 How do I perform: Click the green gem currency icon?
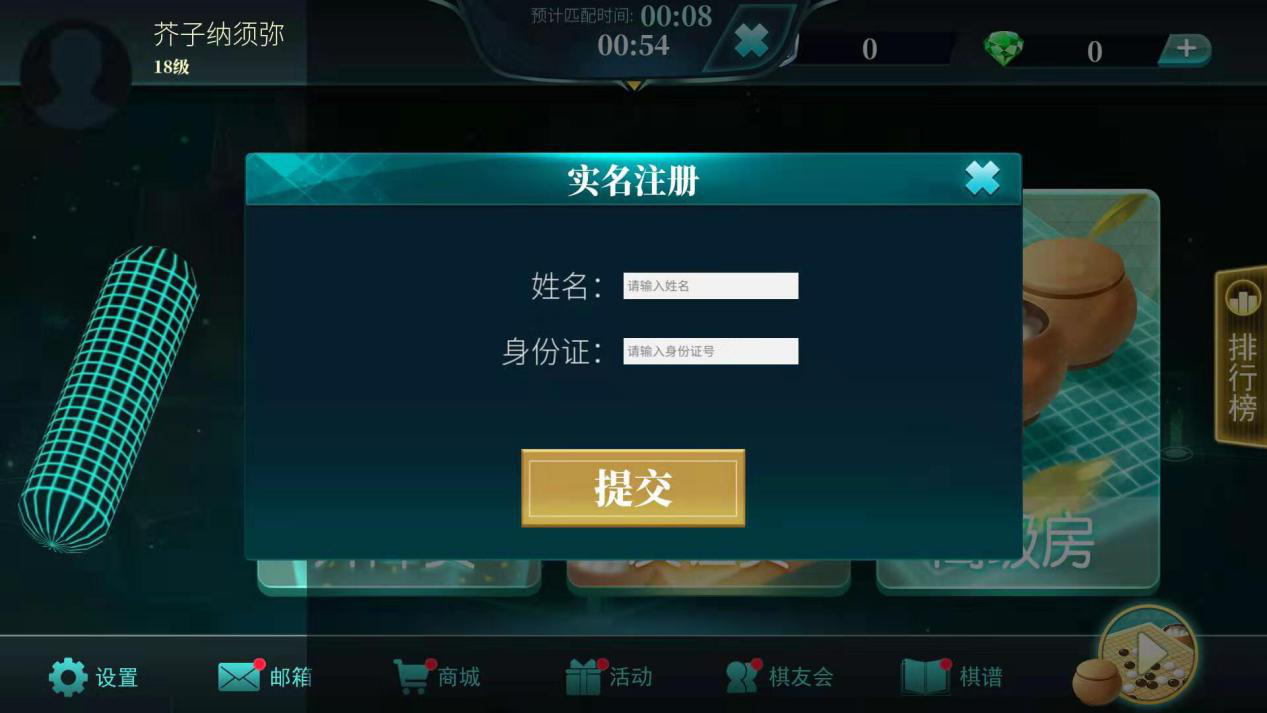(x=1004, y=49)
